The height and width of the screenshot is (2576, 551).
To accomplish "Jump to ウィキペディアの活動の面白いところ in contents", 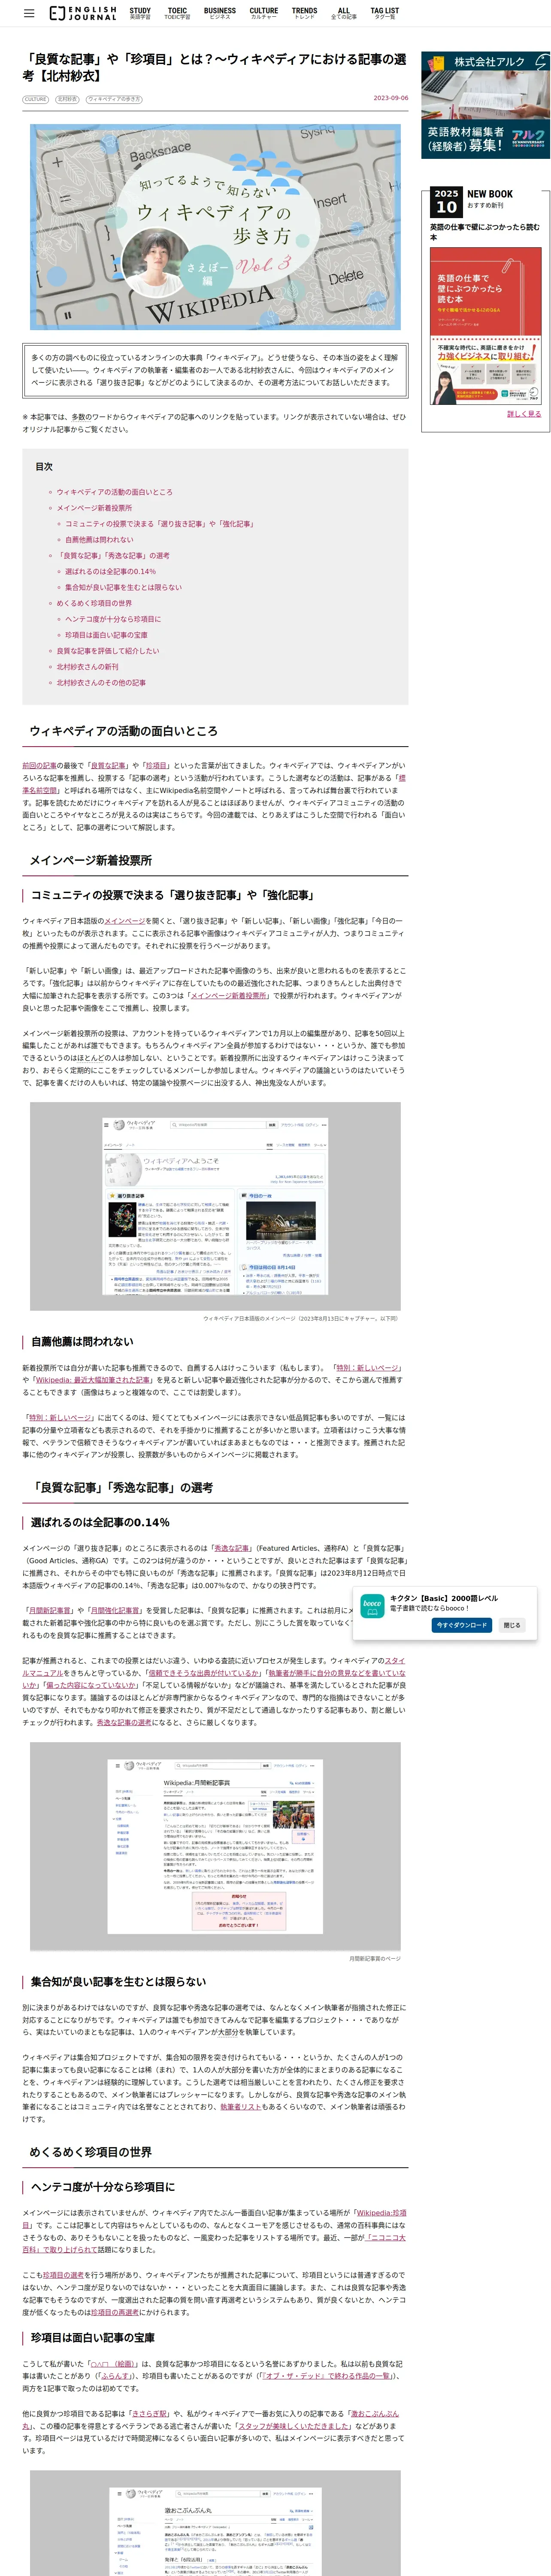I will (114, 492).
